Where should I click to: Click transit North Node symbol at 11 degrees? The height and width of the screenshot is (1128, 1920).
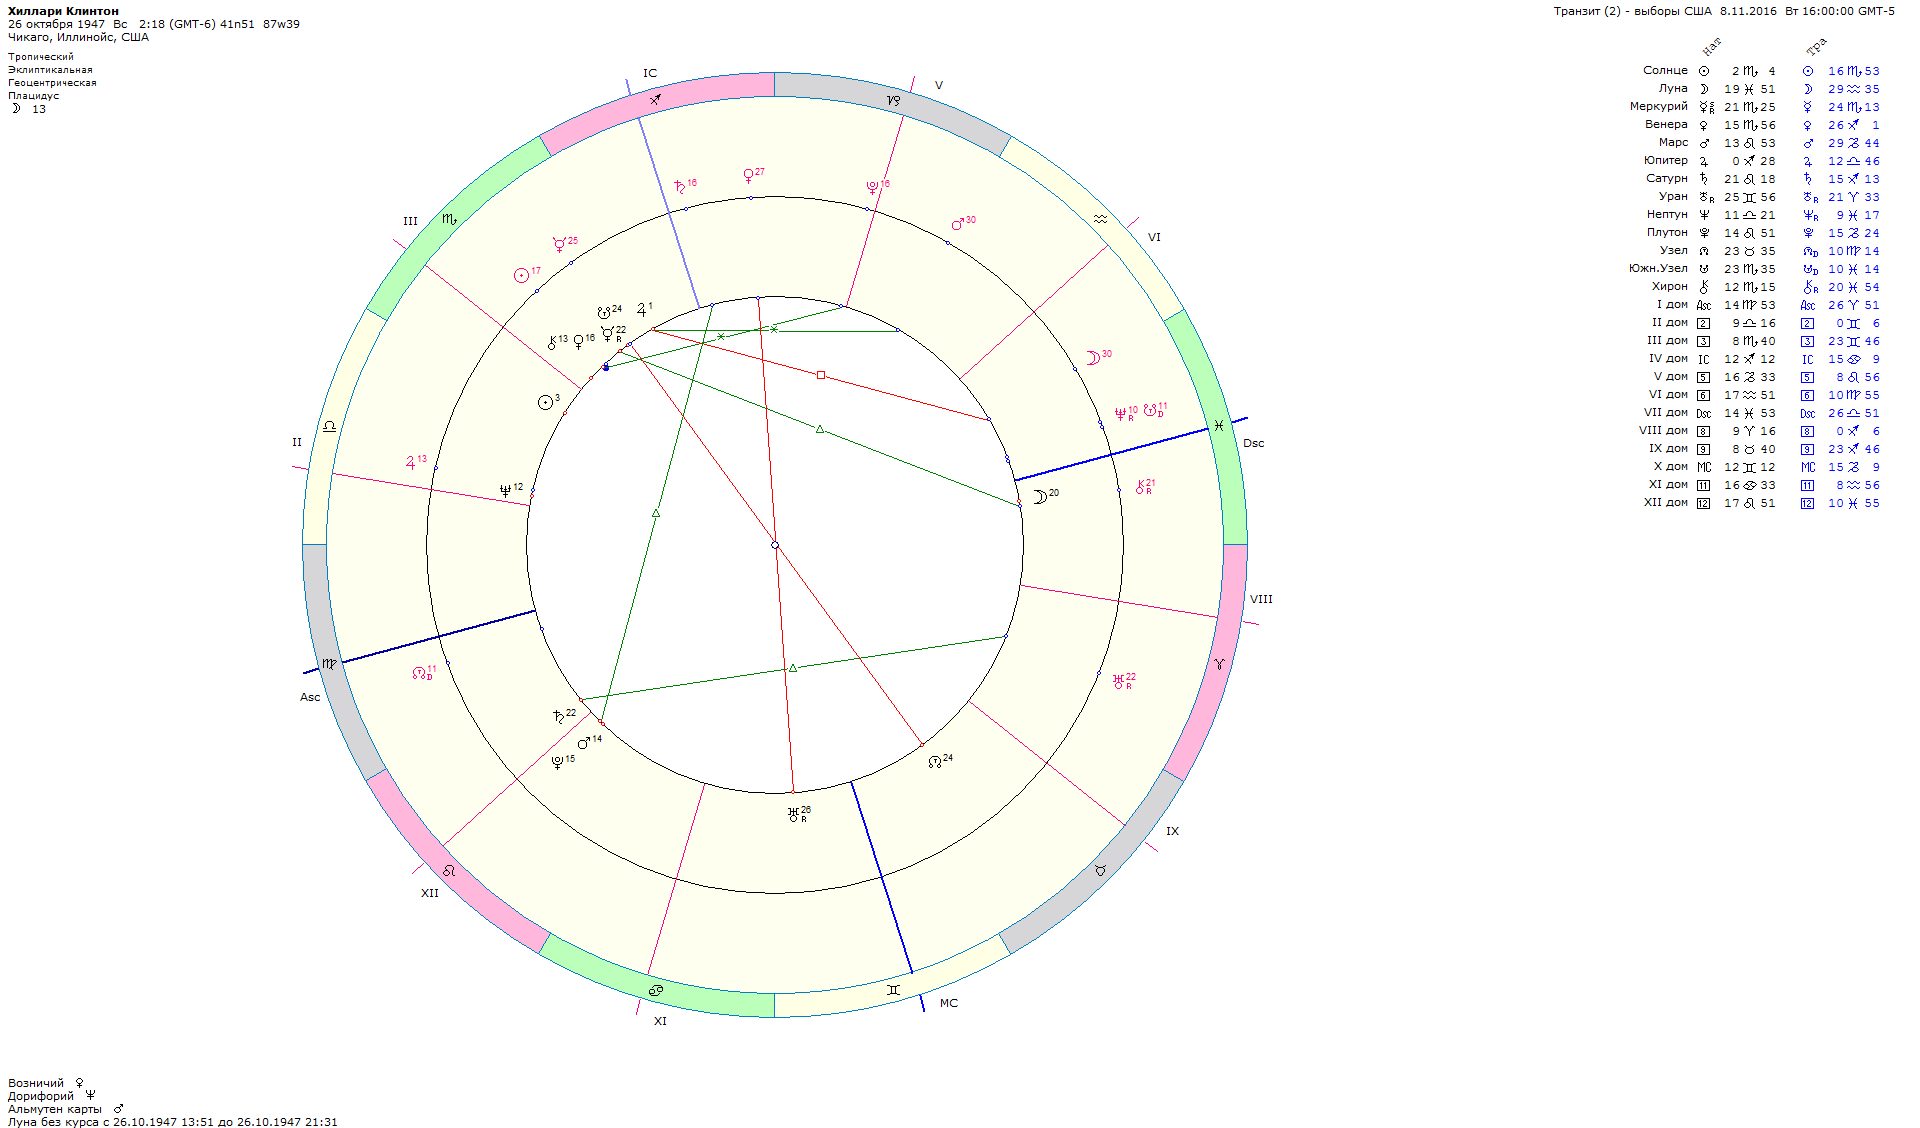click(x=419, y=674)
